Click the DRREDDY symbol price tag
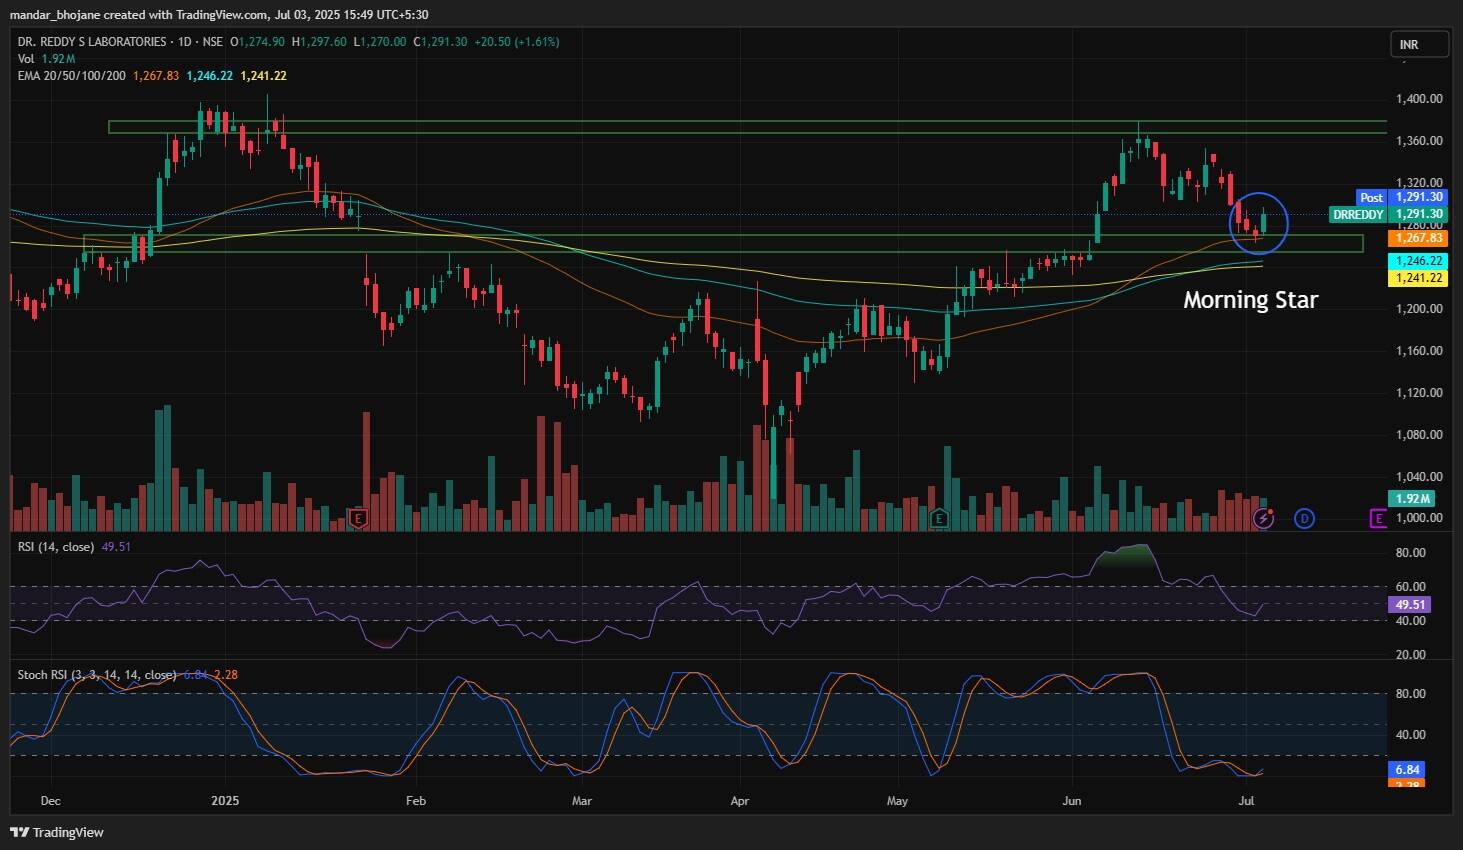This screenshot has height=850, width=1463. tap(1388, 214)
